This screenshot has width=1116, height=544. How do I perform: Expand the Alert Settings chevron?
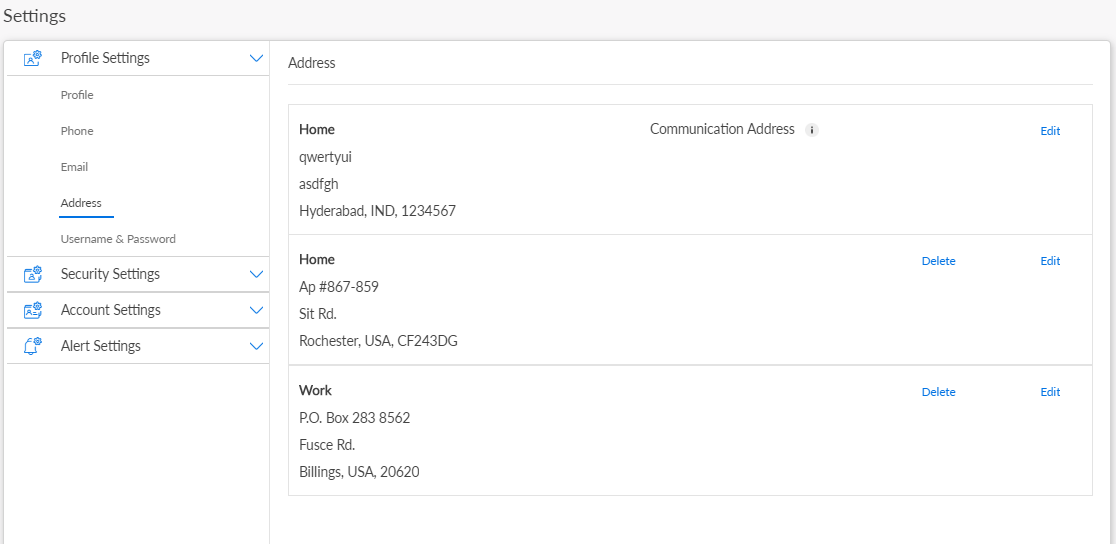256,346
